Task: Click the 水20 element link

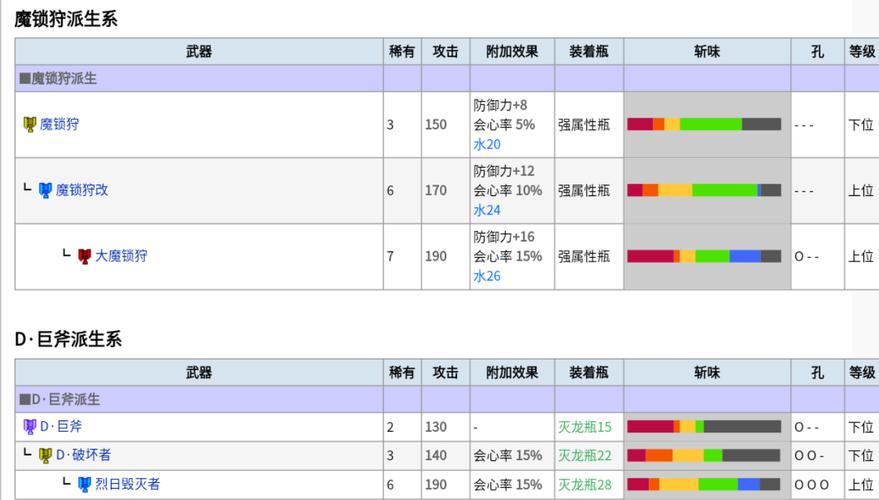Action: pyautogui.click(x=487, y=145)
